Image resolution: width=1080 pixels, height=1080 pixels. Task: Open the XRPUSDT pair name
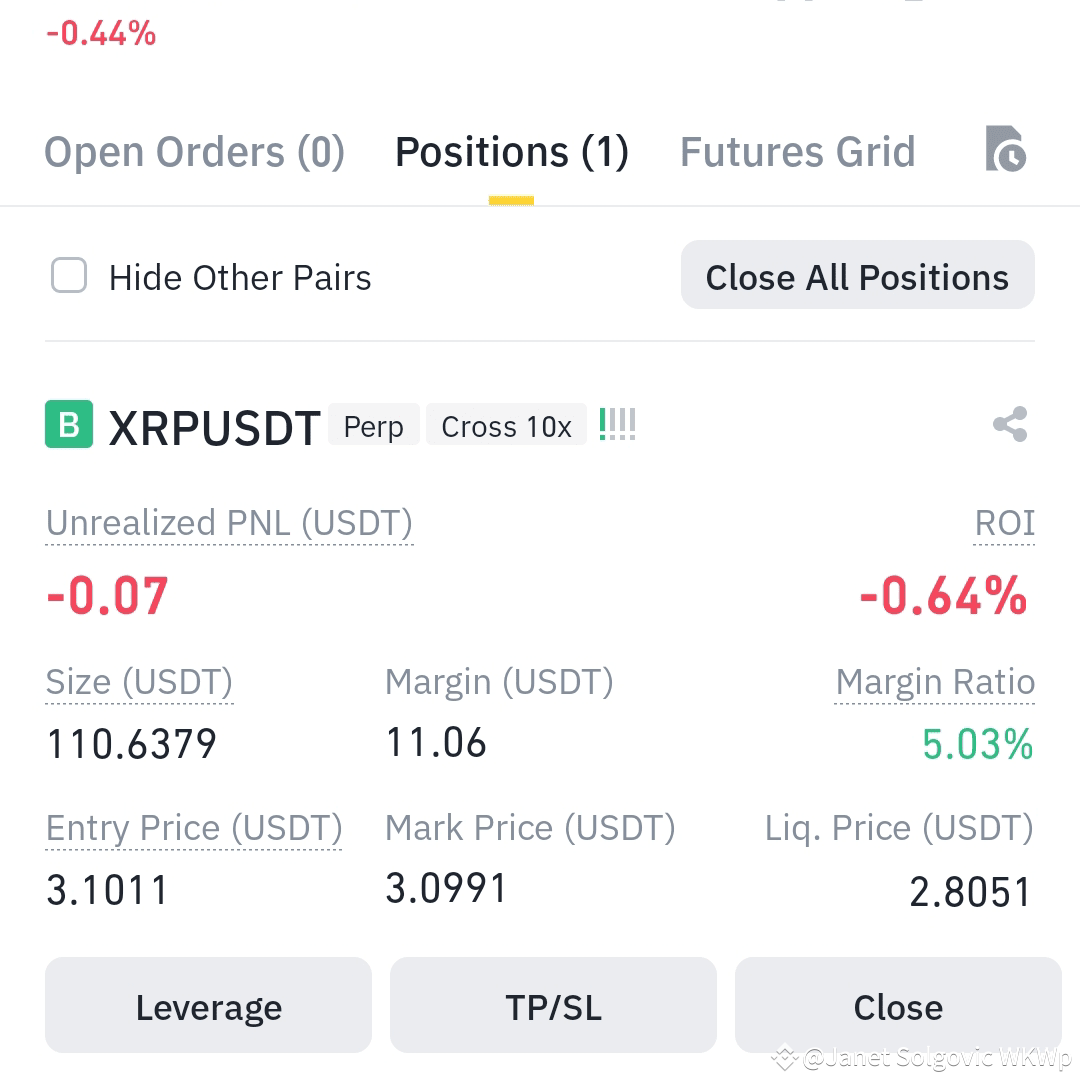pos(215,428)
